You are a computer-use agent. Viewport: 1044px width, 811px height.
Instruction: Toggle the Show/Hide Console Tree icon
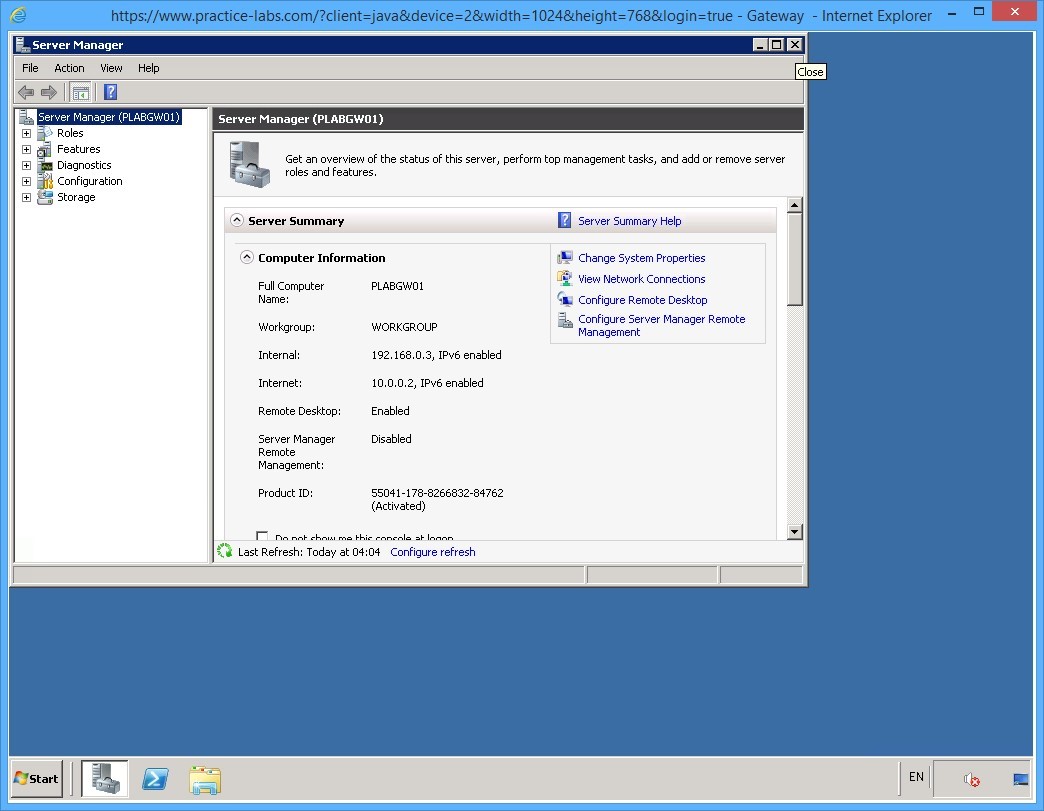coord(80,92)
